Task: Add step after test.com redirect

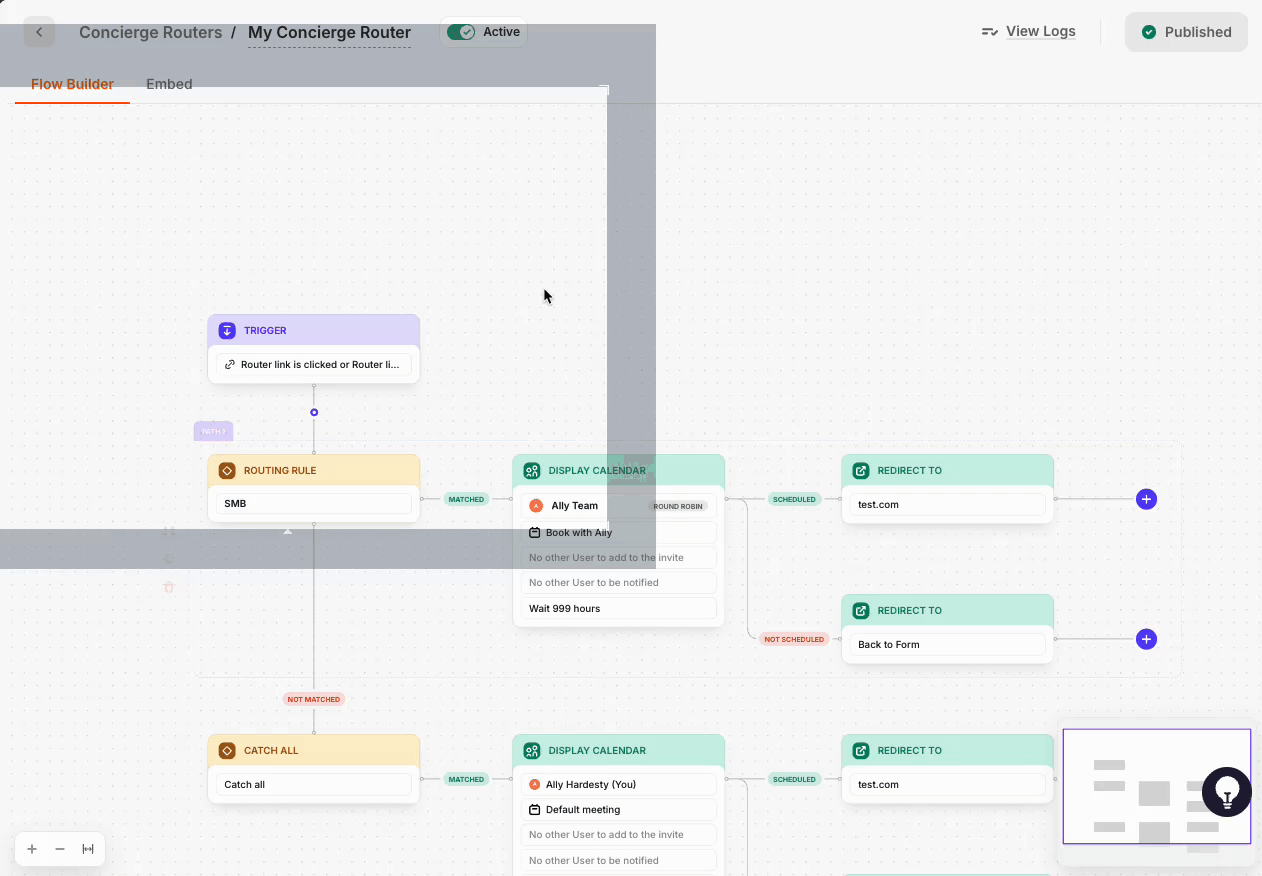Action: coord(1146,499)
